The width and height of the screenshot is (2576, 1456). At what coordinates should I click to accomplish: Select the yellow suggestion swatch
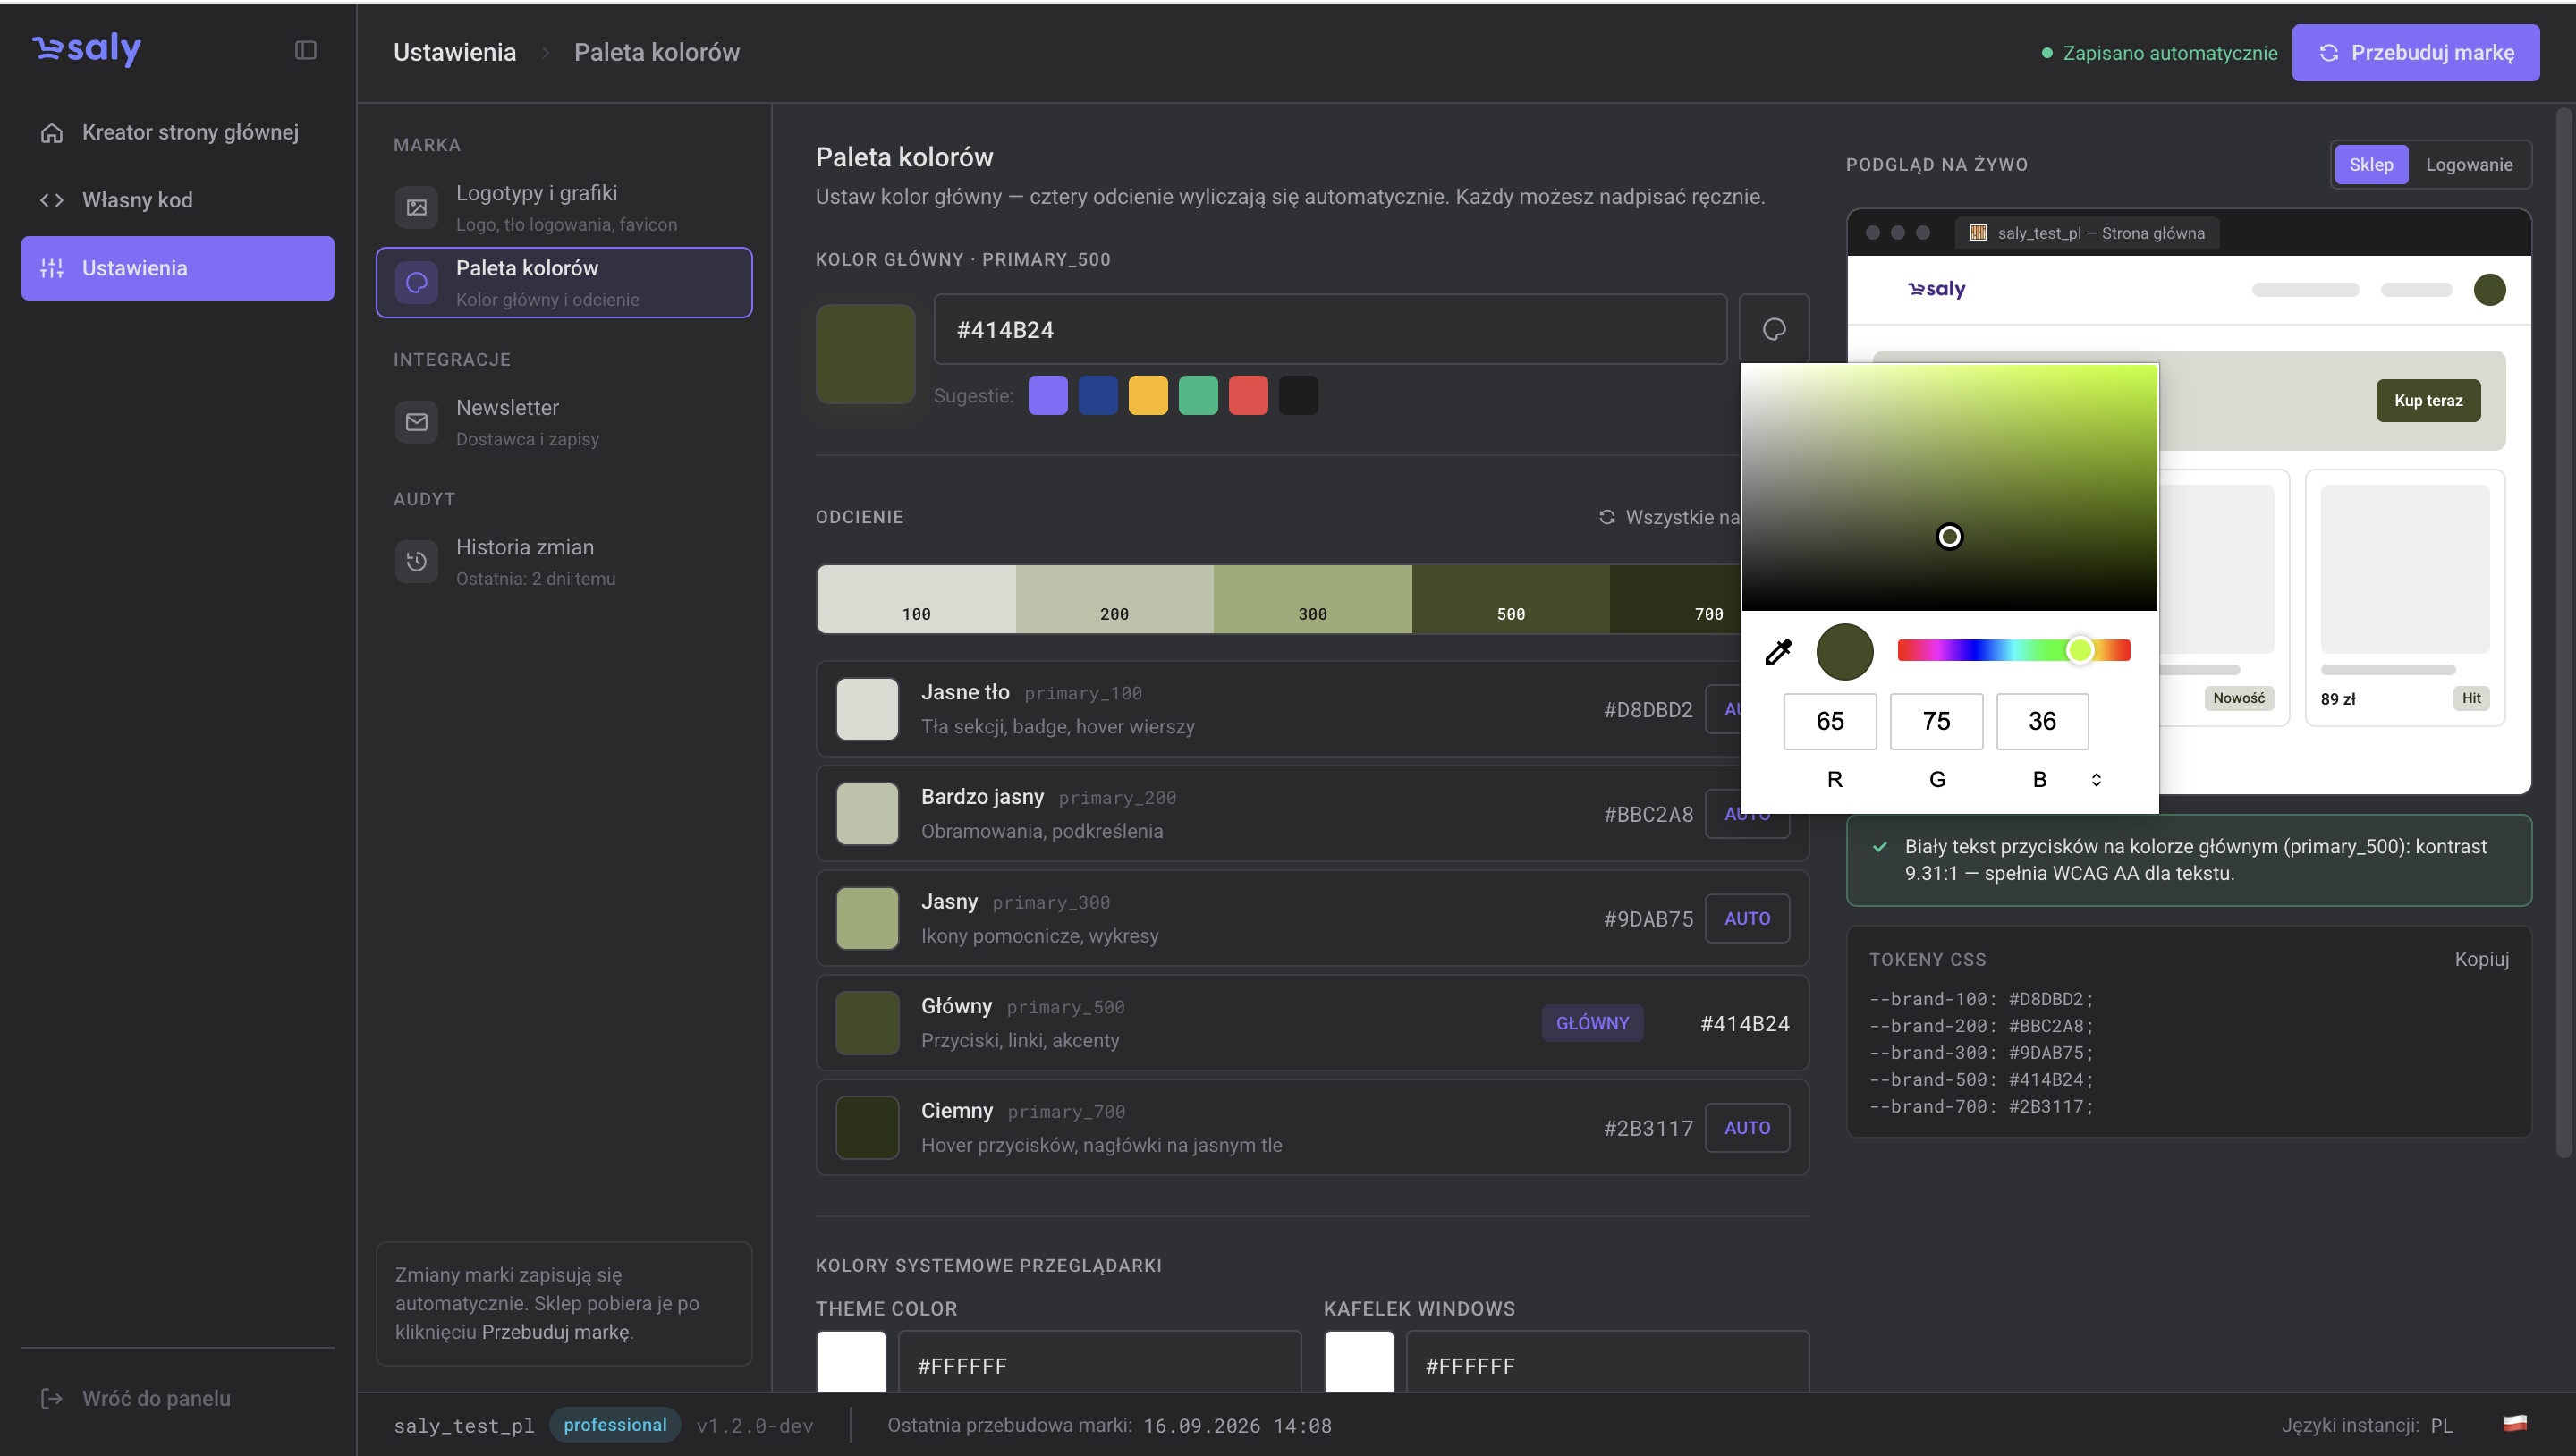[1148, 395]
